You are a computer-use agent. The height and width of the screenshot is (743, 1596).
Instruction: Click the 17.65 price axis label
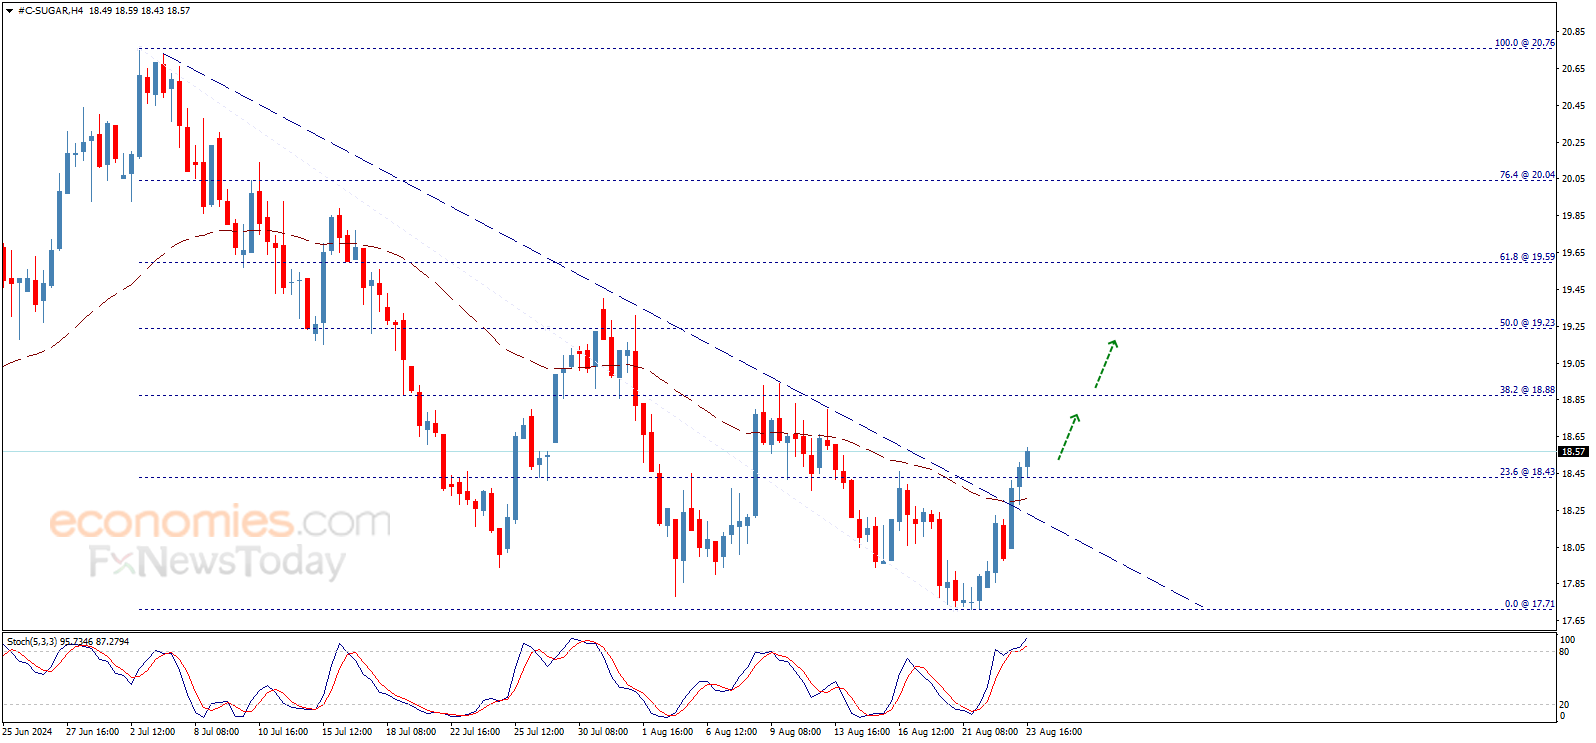click(x=1573, y=621)
